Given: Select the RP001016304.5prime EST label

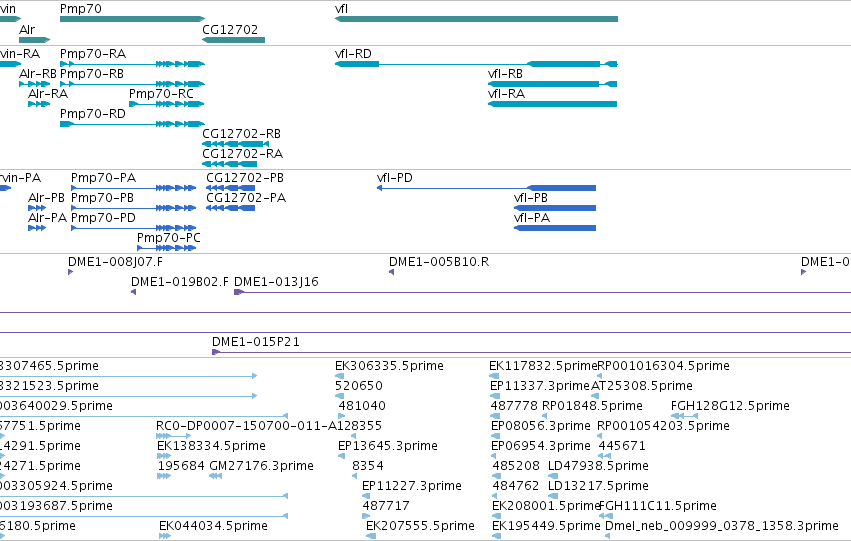Looking at the screenshot, I should 663,366.
